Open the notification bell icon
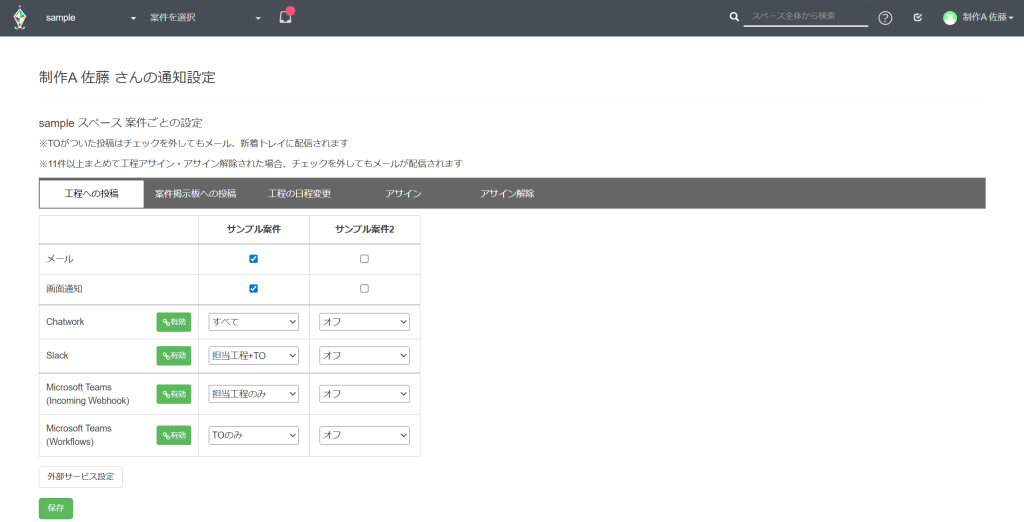The height and width of the screenshot is (522, 1024). click(x=285, y=17)
